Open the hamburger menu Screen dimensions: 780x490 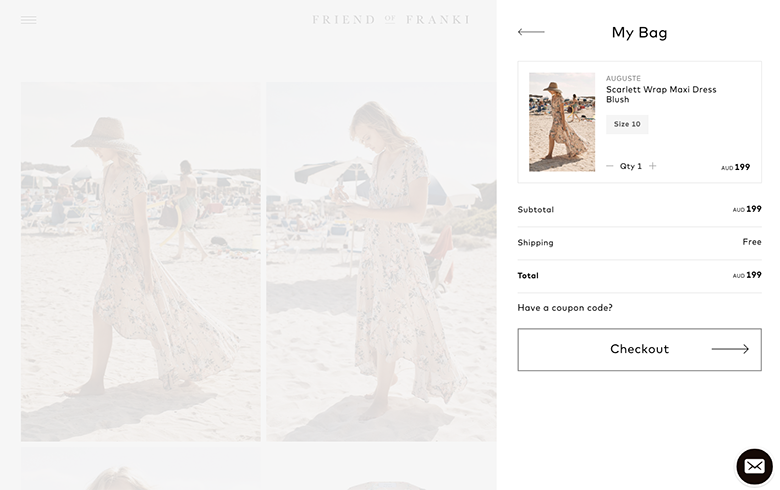click(28, 20)
